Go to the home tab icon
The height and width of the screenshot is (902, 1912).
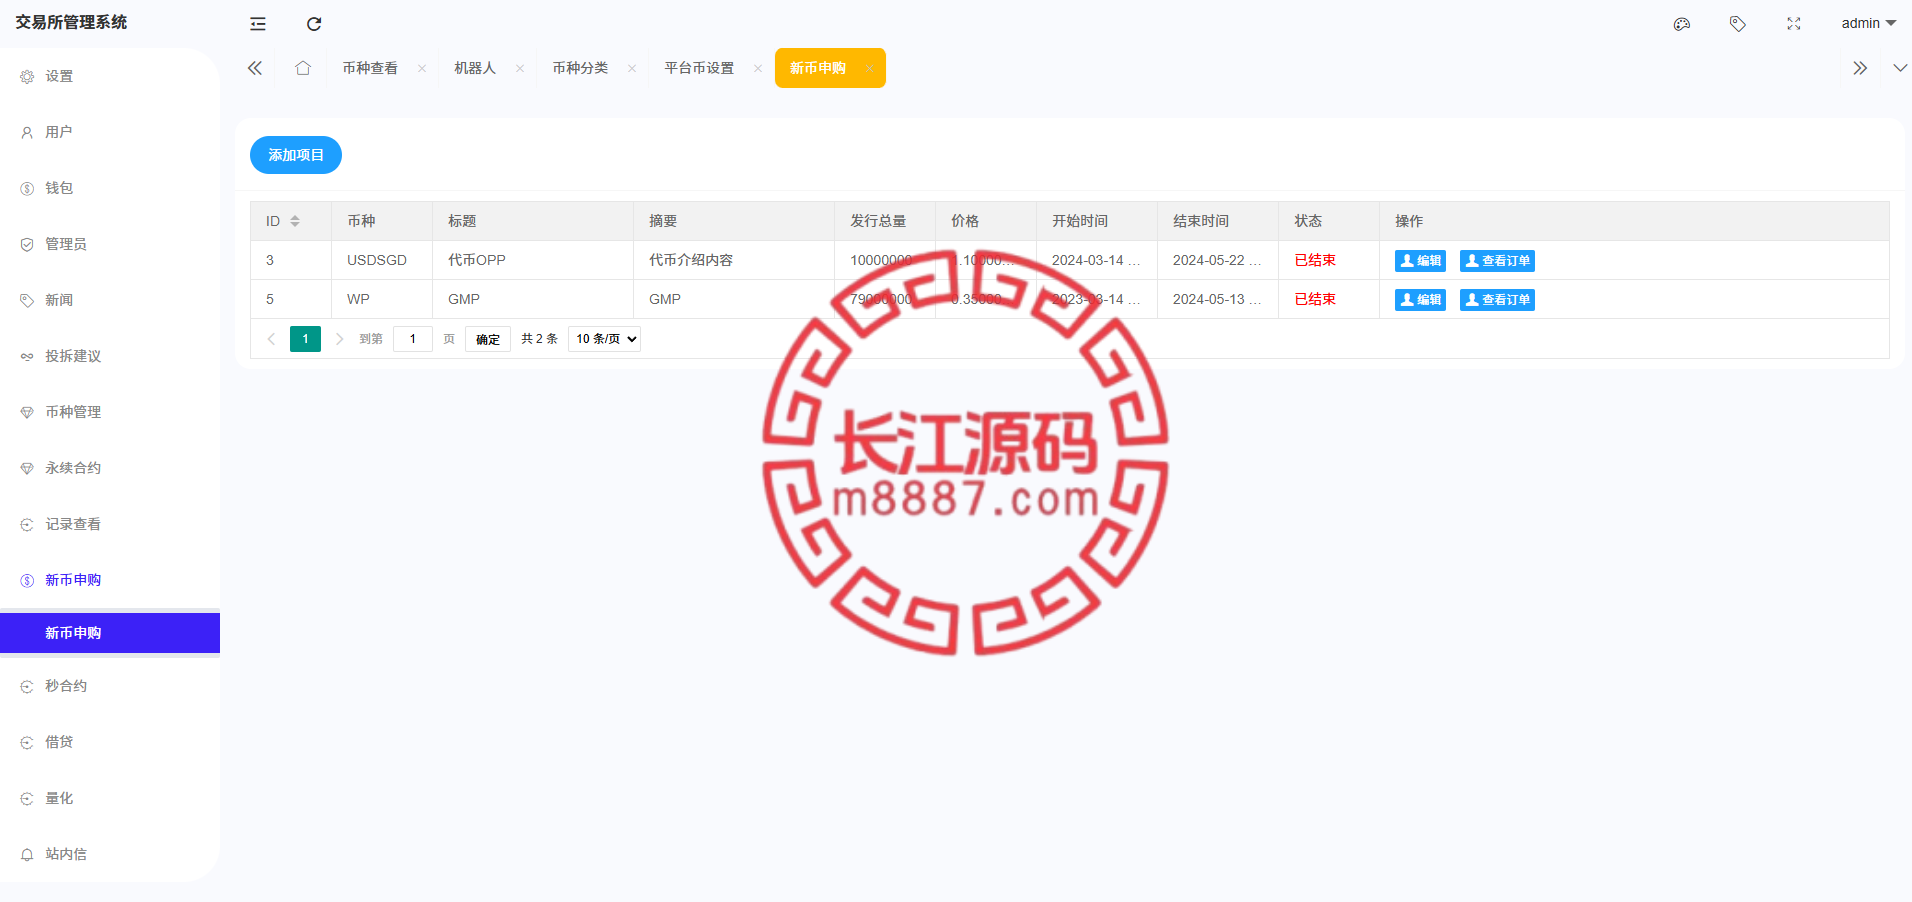(303, 68)
